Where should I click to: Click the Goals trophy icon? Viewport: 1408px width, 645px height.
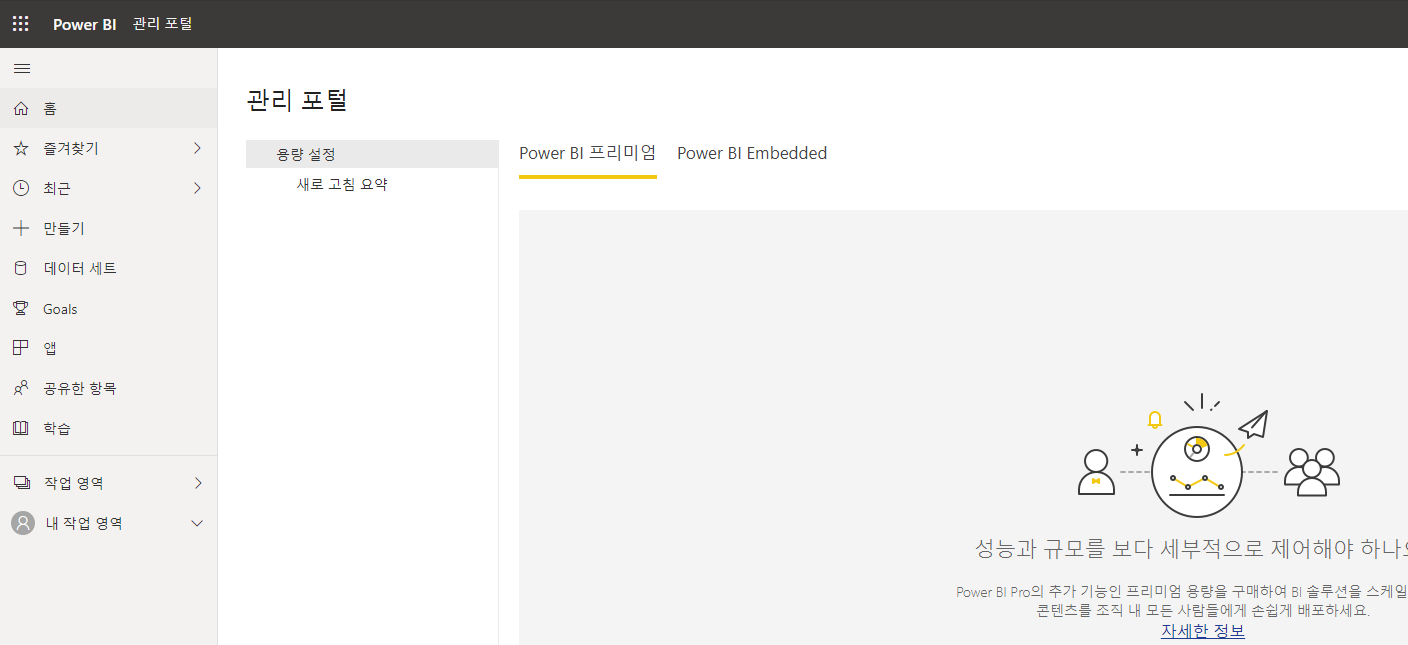click(x=21, y=308)
